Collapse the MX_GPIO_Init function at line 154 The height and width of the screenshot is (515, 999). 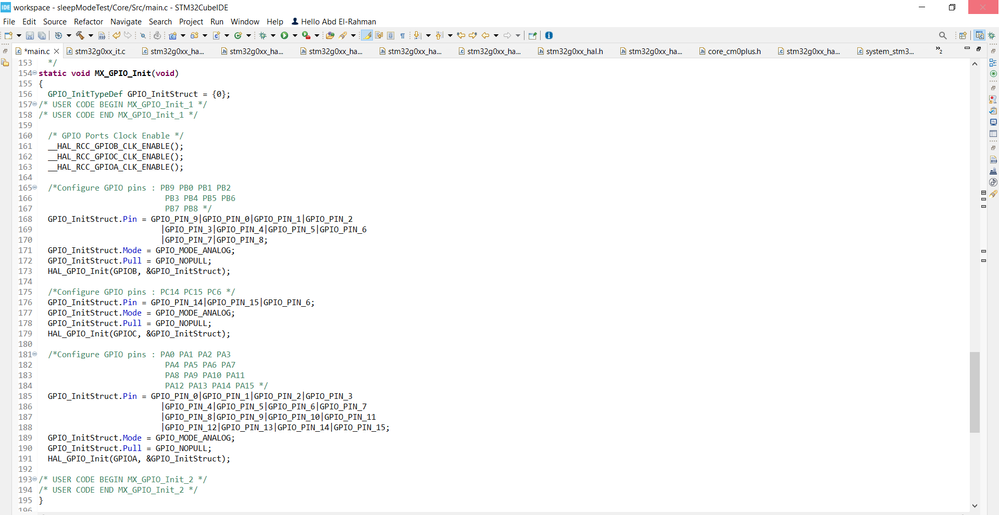[34, 73]
